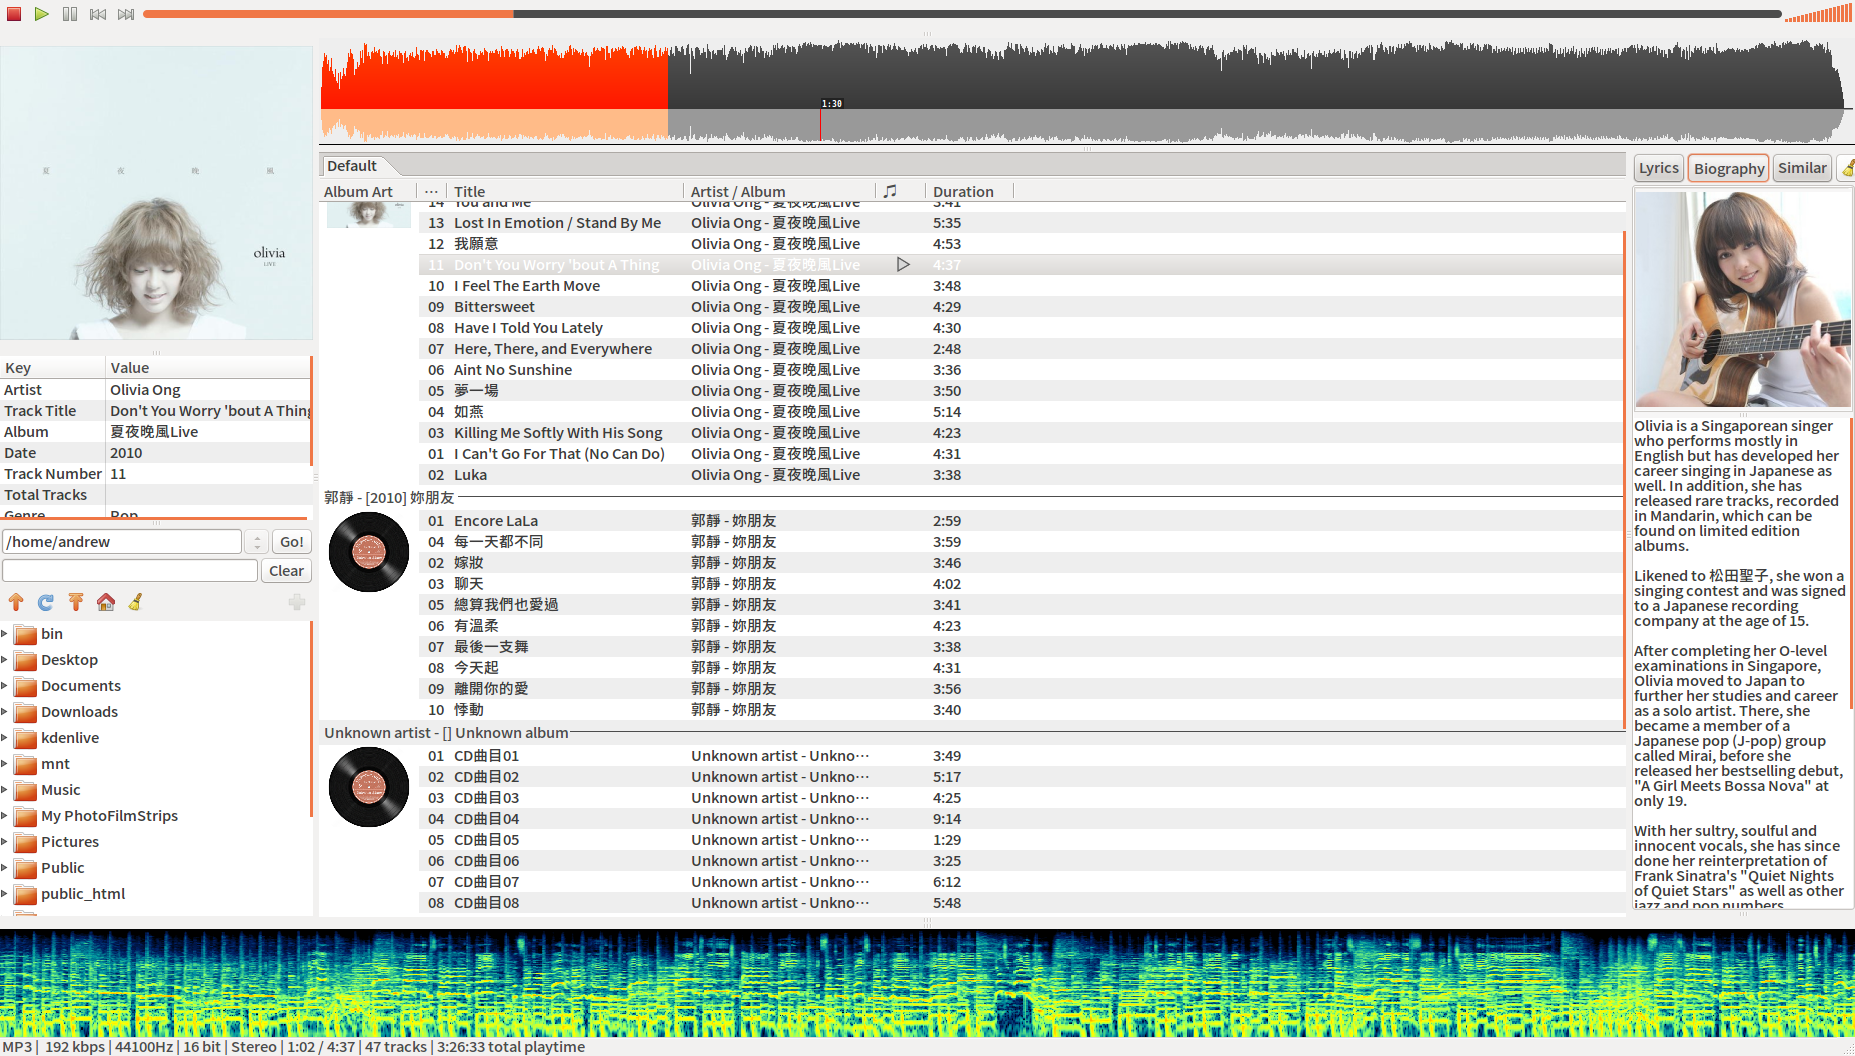Jump to top directory with barred arrow
1855x1056 pixels.
click(76, 602)
